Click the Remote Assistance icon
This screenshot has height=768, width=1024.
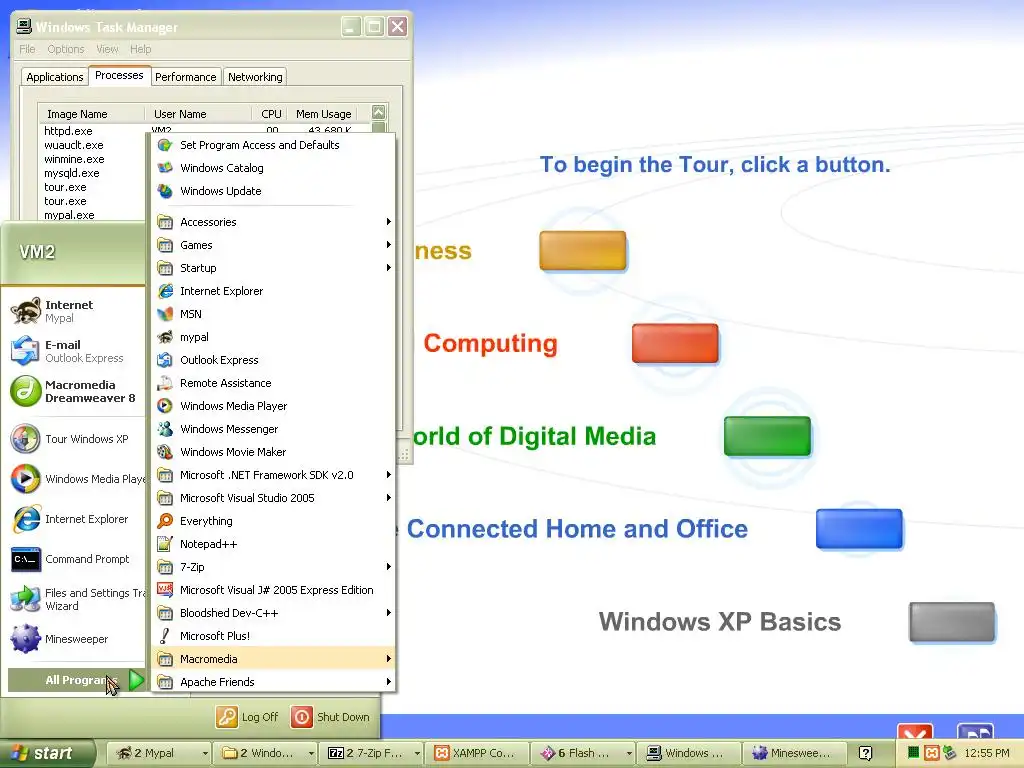[x=165, y=383]
